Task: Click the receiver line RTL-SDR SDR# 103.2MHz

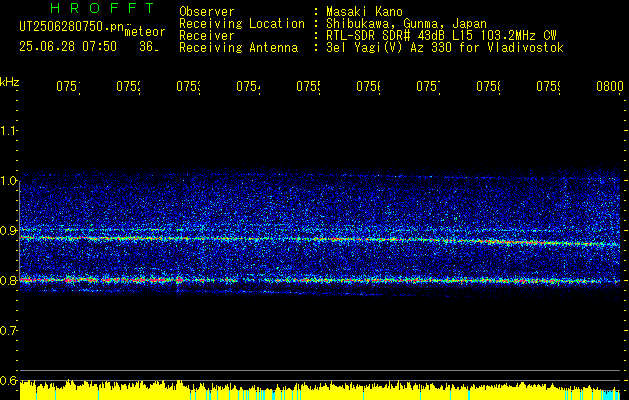Action: [441, 35]
